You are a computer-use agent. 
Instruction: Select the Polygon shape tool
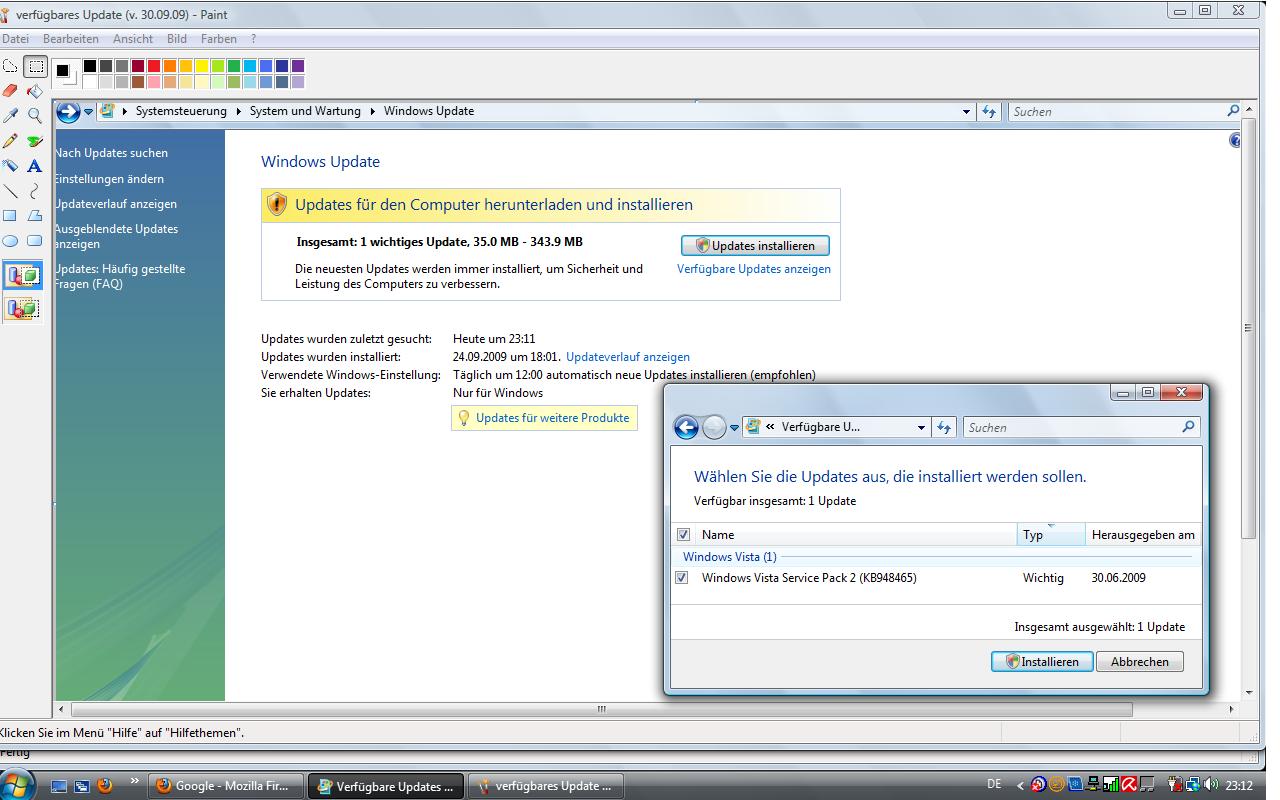pos(35,216)
